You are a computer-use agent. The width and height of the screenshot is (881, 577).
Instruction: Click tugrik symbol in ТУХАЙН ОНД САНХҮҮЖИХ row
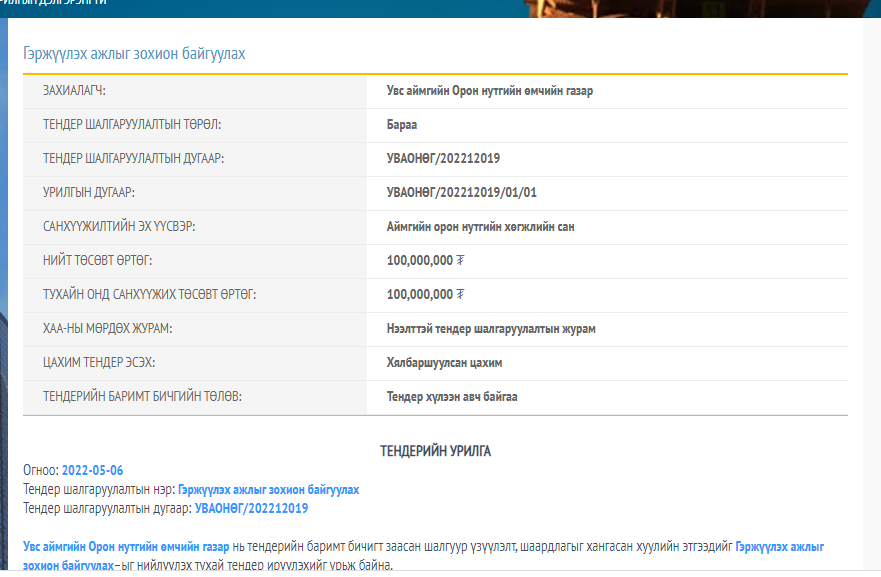click(x=460, y=295)
